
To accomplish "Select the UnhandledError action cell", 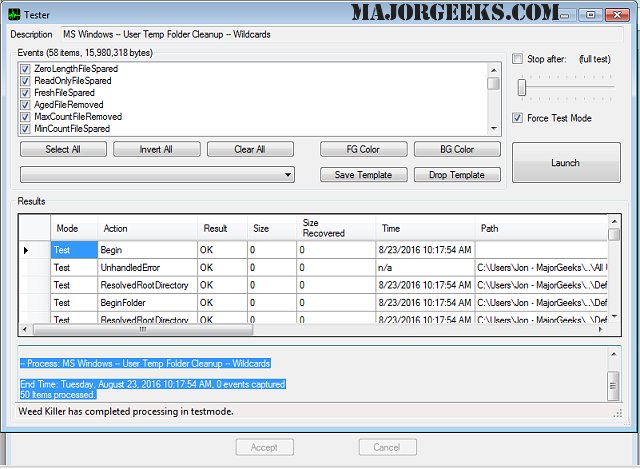I will point(147,267).
